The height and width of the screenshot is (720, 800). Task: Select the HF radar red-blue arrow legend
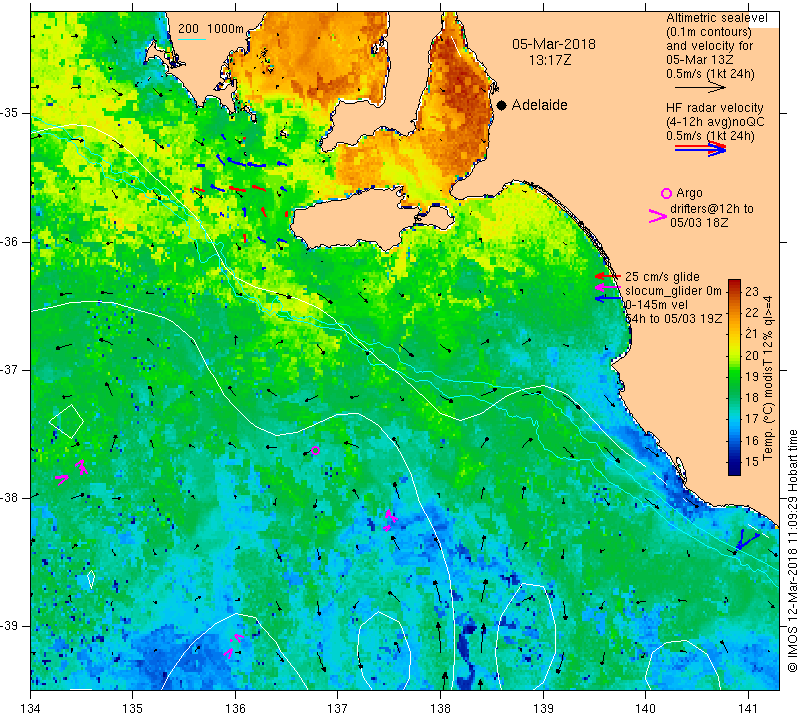click(x=701, y=148)
